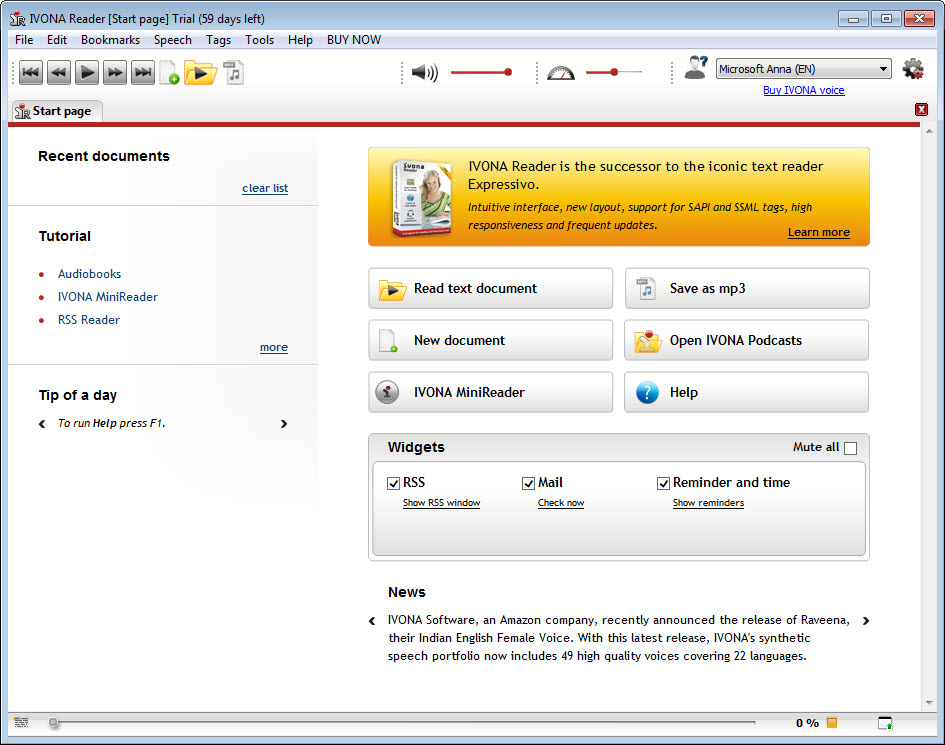
Task: Click the folder icon on Read text document
Action: click(x=392, y=289)
